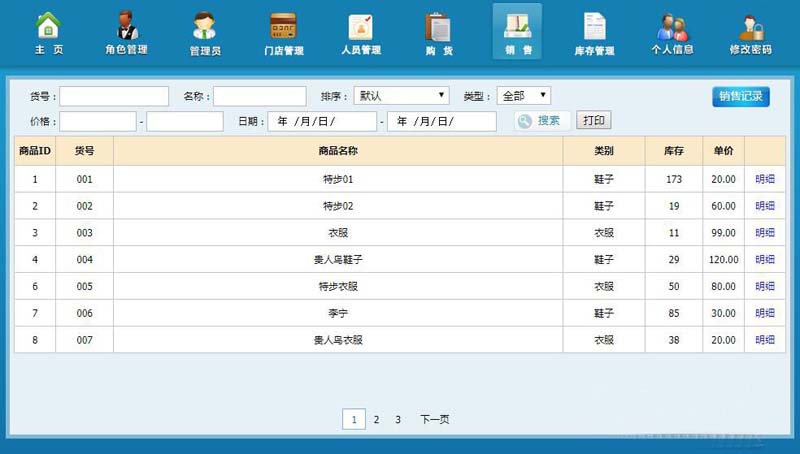
Task: Click 下一页 next page link
Action: [x=434, y=420]
